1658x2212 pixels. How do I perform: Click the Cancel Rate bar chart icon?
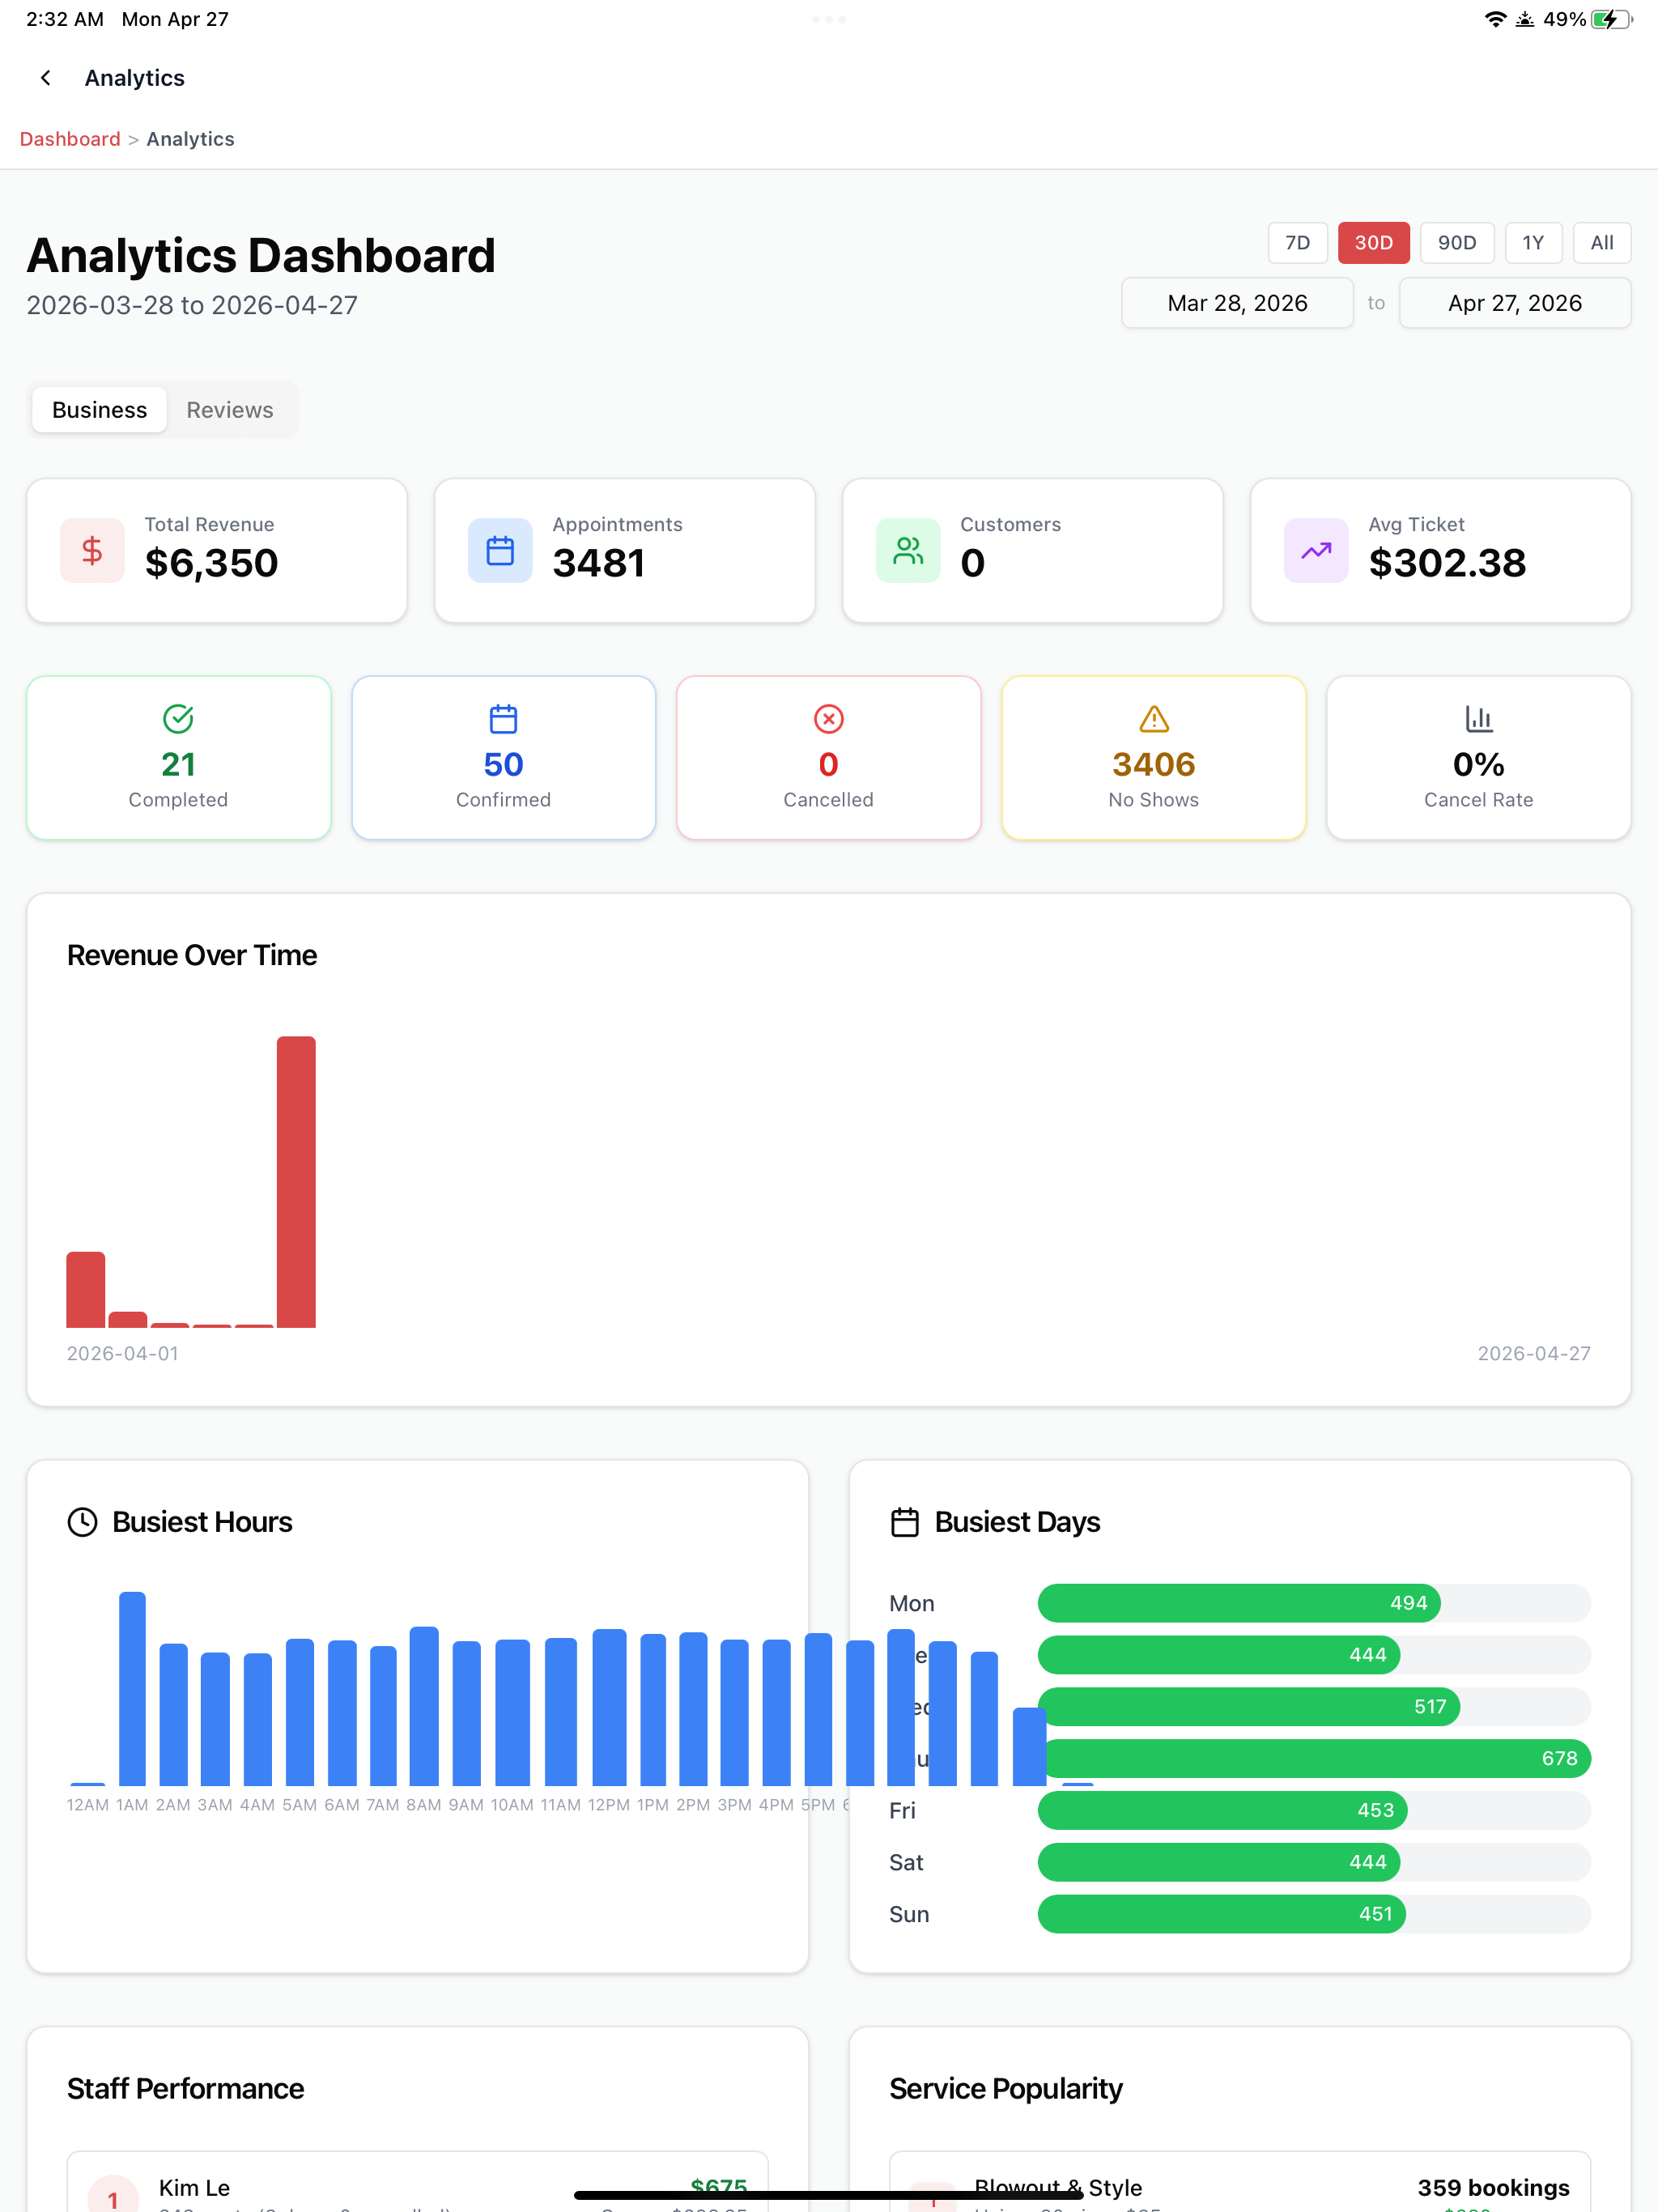[1478, 719]
